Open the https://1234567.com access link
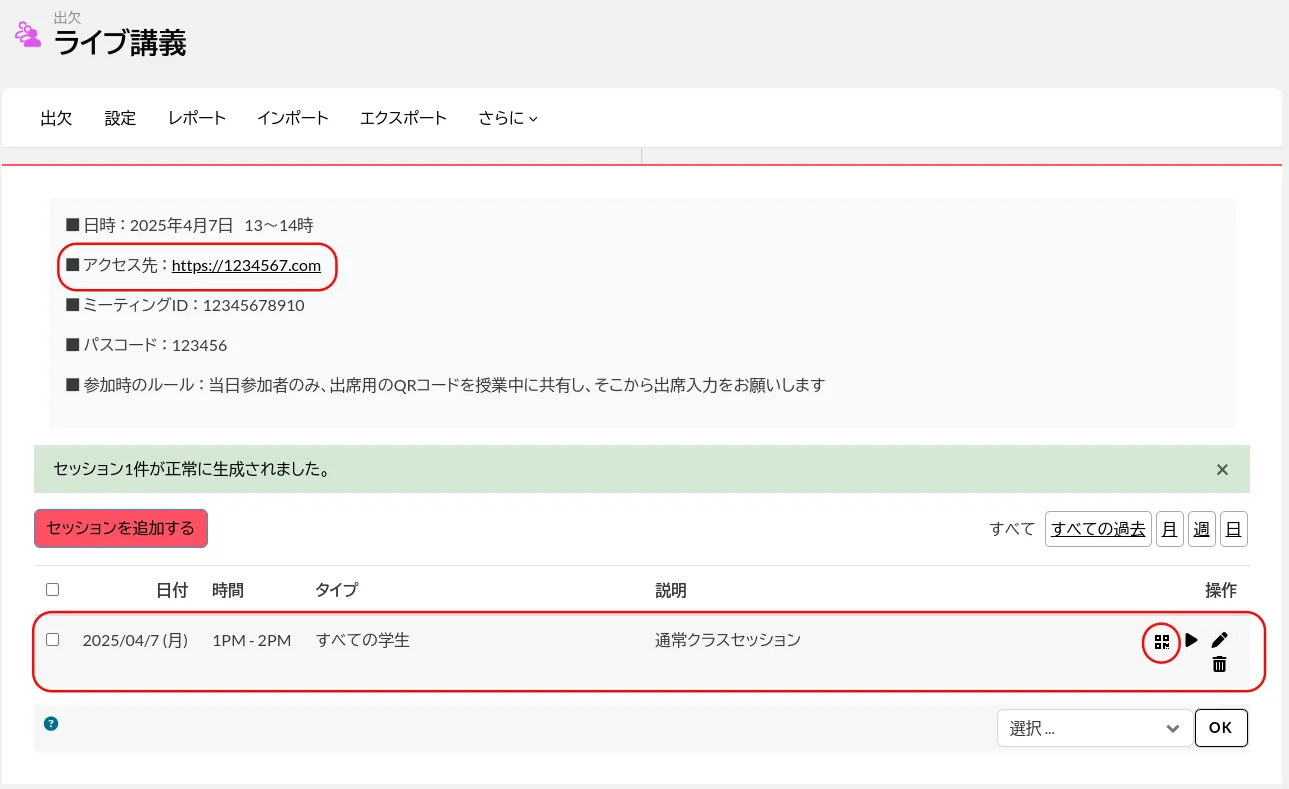The width and height of the screenshot is (1289, 789). (246, 266)
